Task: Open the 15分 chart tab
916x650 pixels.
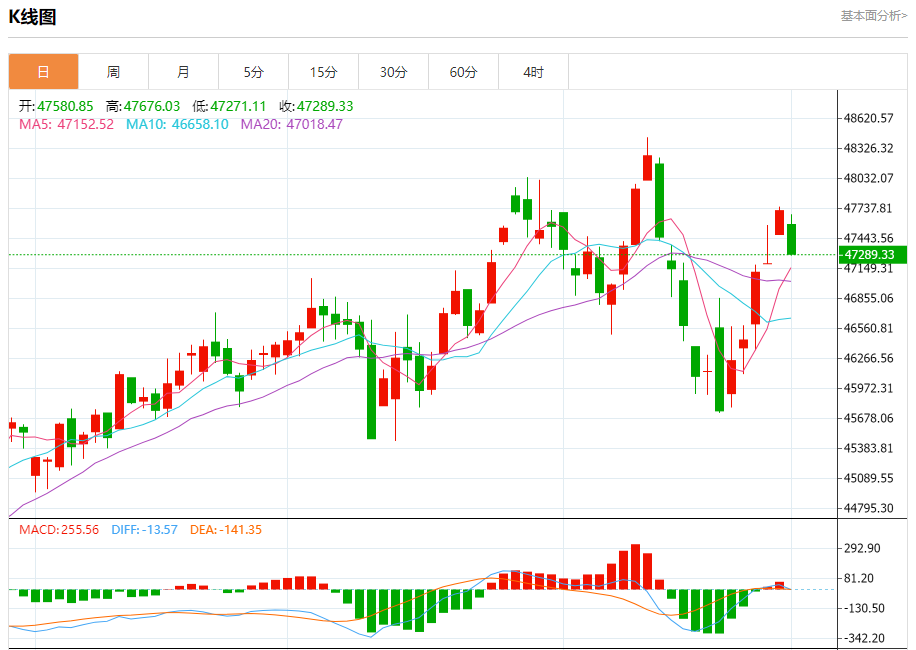Action: tap(324, 72)
